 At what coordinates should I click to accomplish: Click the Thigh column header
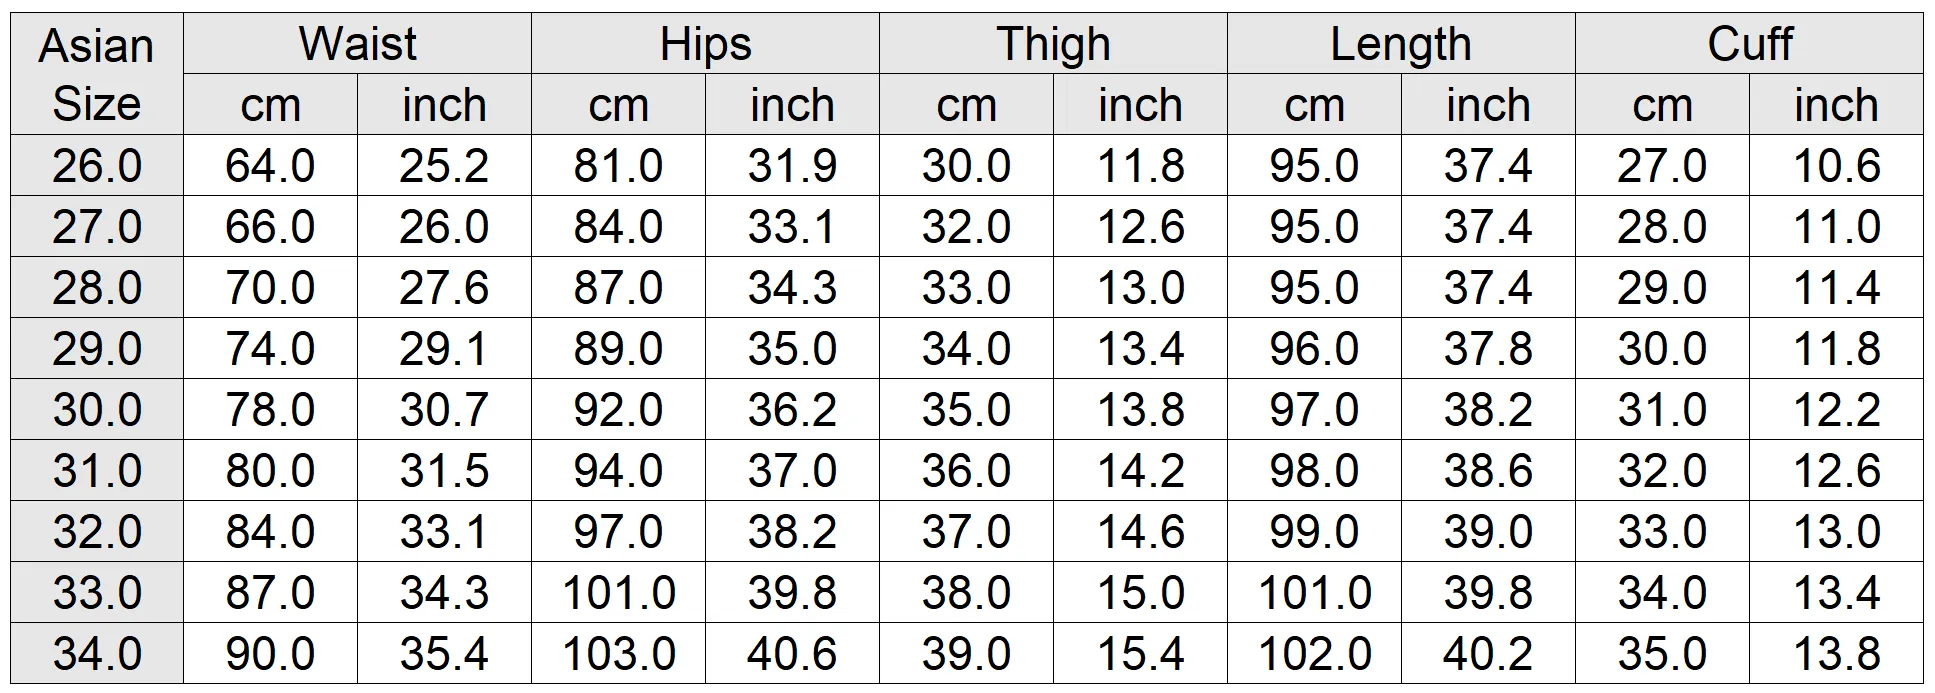tap(1053, 44)
